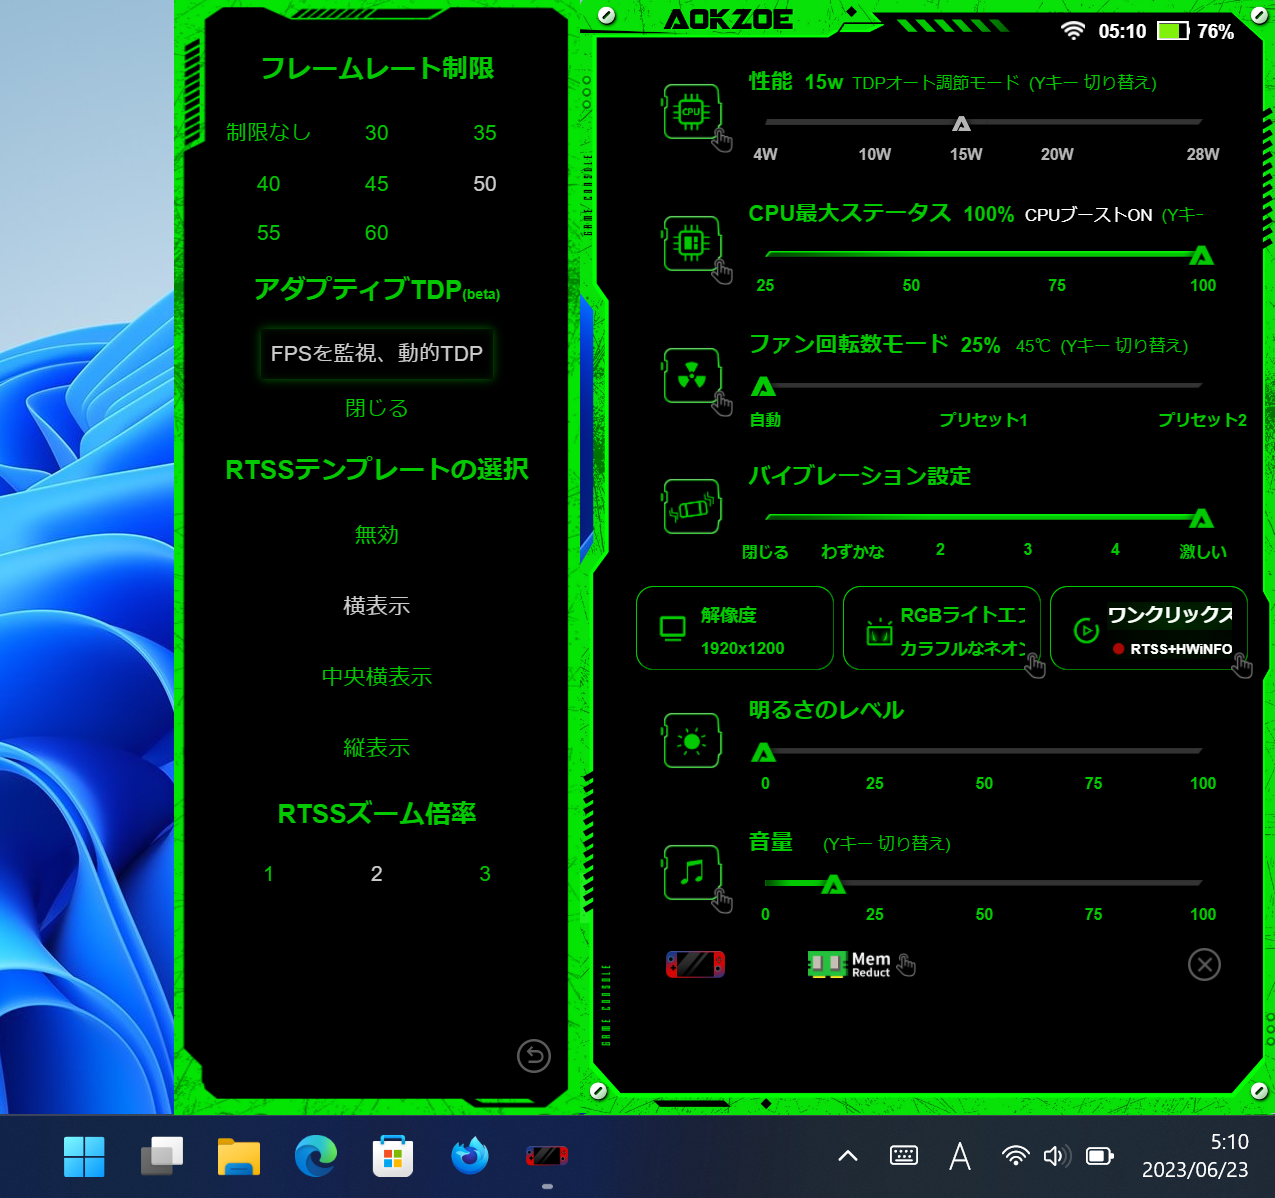Open the taskbar clock and date
This screenshot has height=1198, width=1275.
1196,1156
